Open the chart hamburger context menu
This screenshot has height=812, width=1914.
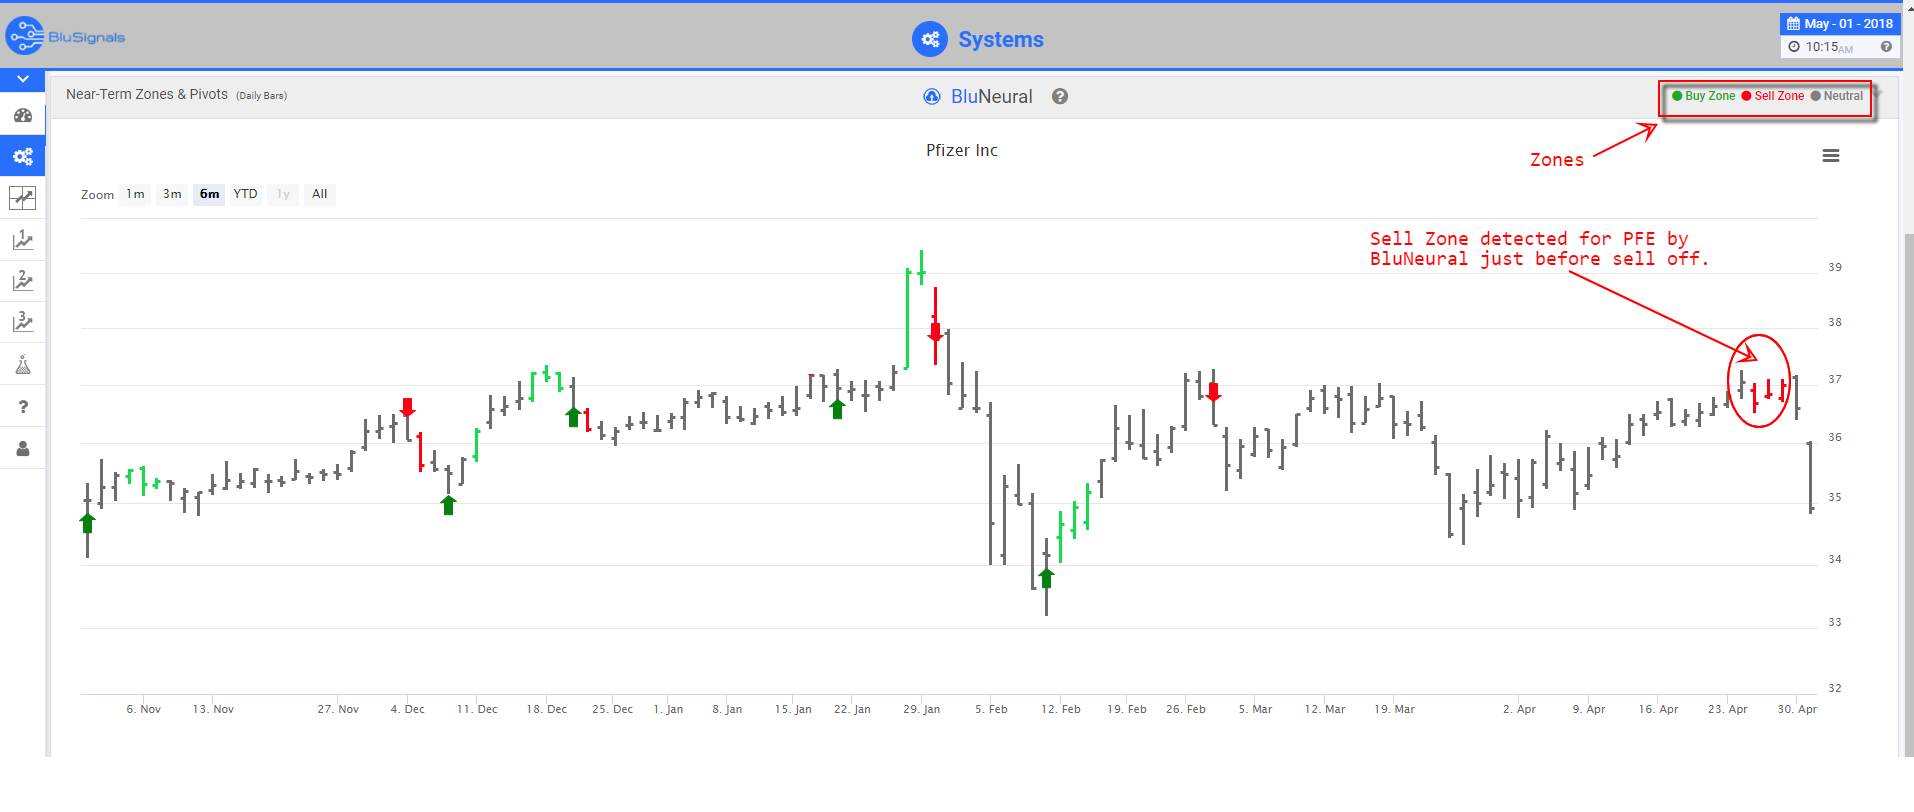click(1831, 156)
